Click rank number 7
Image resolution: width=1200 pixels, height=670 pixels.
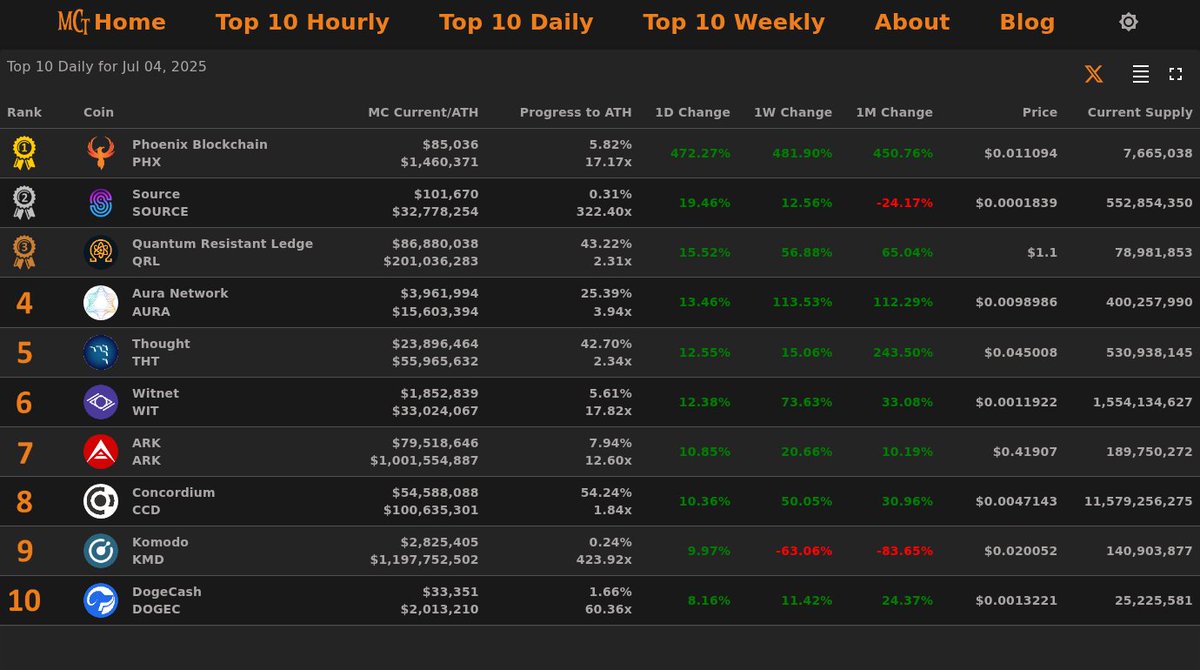click(x=24, y=453)
